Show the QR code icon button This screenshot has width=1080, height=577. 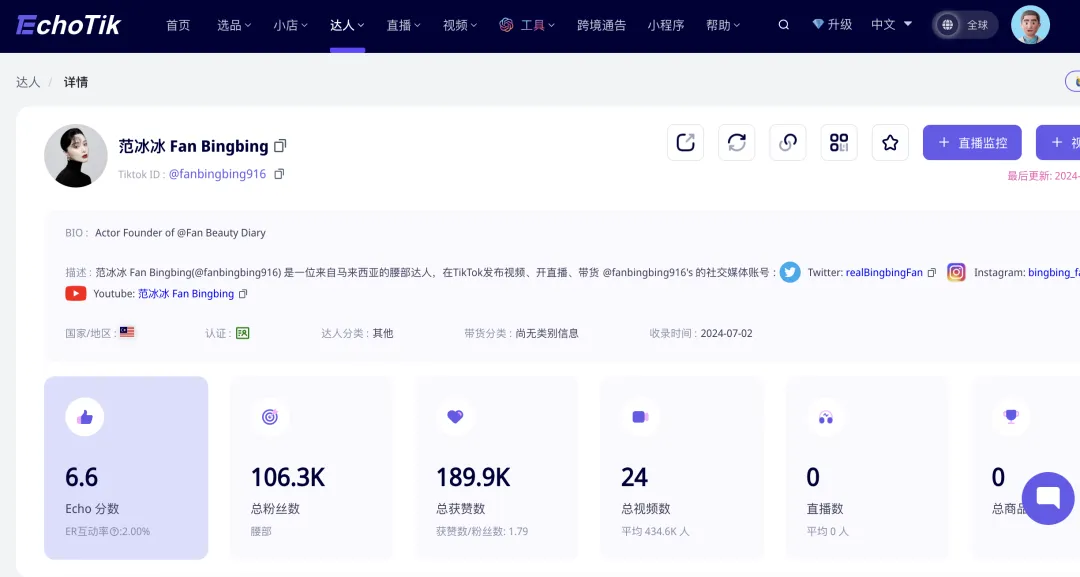[x=839, y=143]
